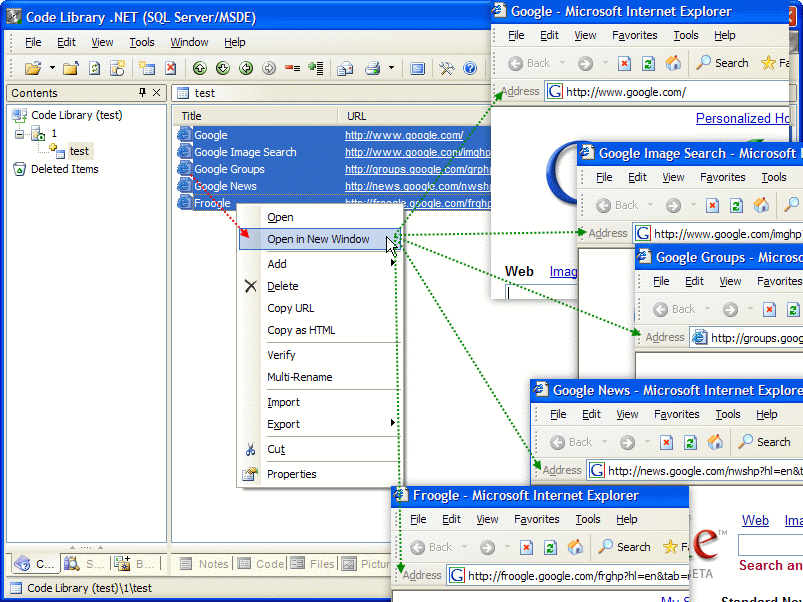803x602 pixels.
Task: Click the printer icon in Code Library toolbar
Action: (x=373, y=68)
